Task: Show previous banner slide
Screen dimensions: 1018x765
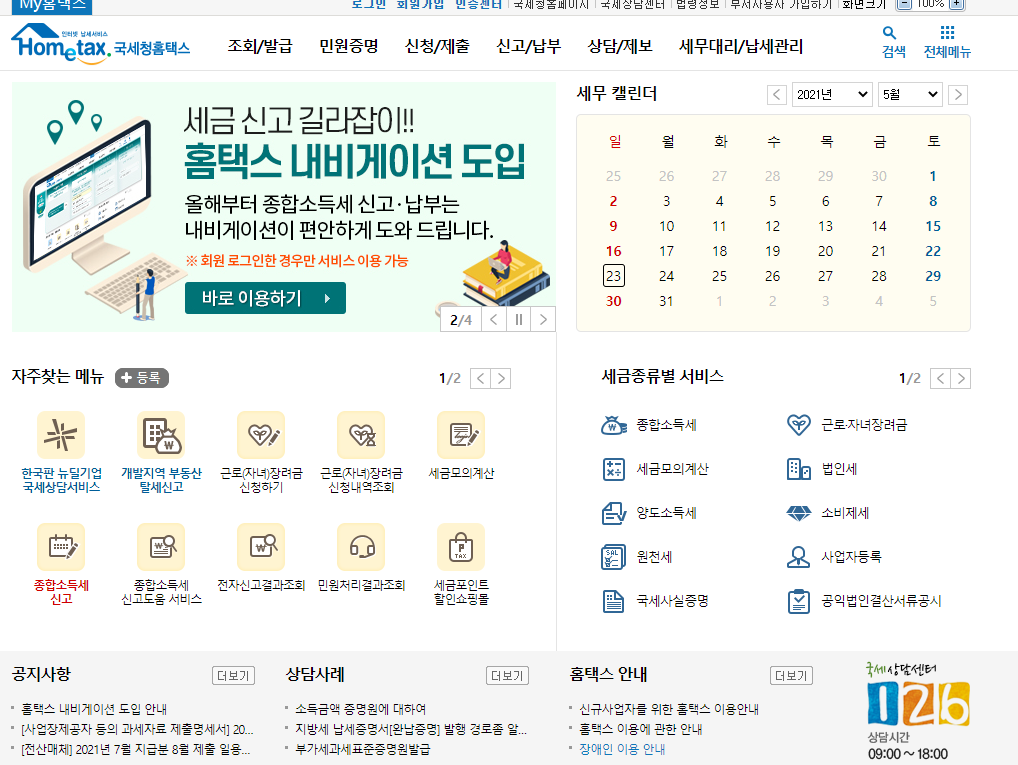Action: coord(493,320)
